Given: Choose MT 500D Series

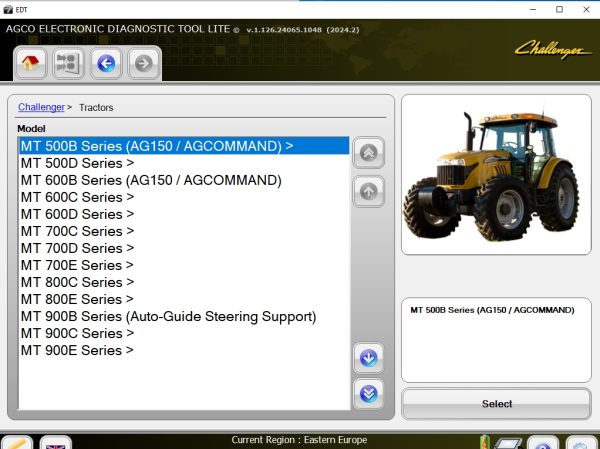Looking at the screenshot, I should click(x=184, y=163).
